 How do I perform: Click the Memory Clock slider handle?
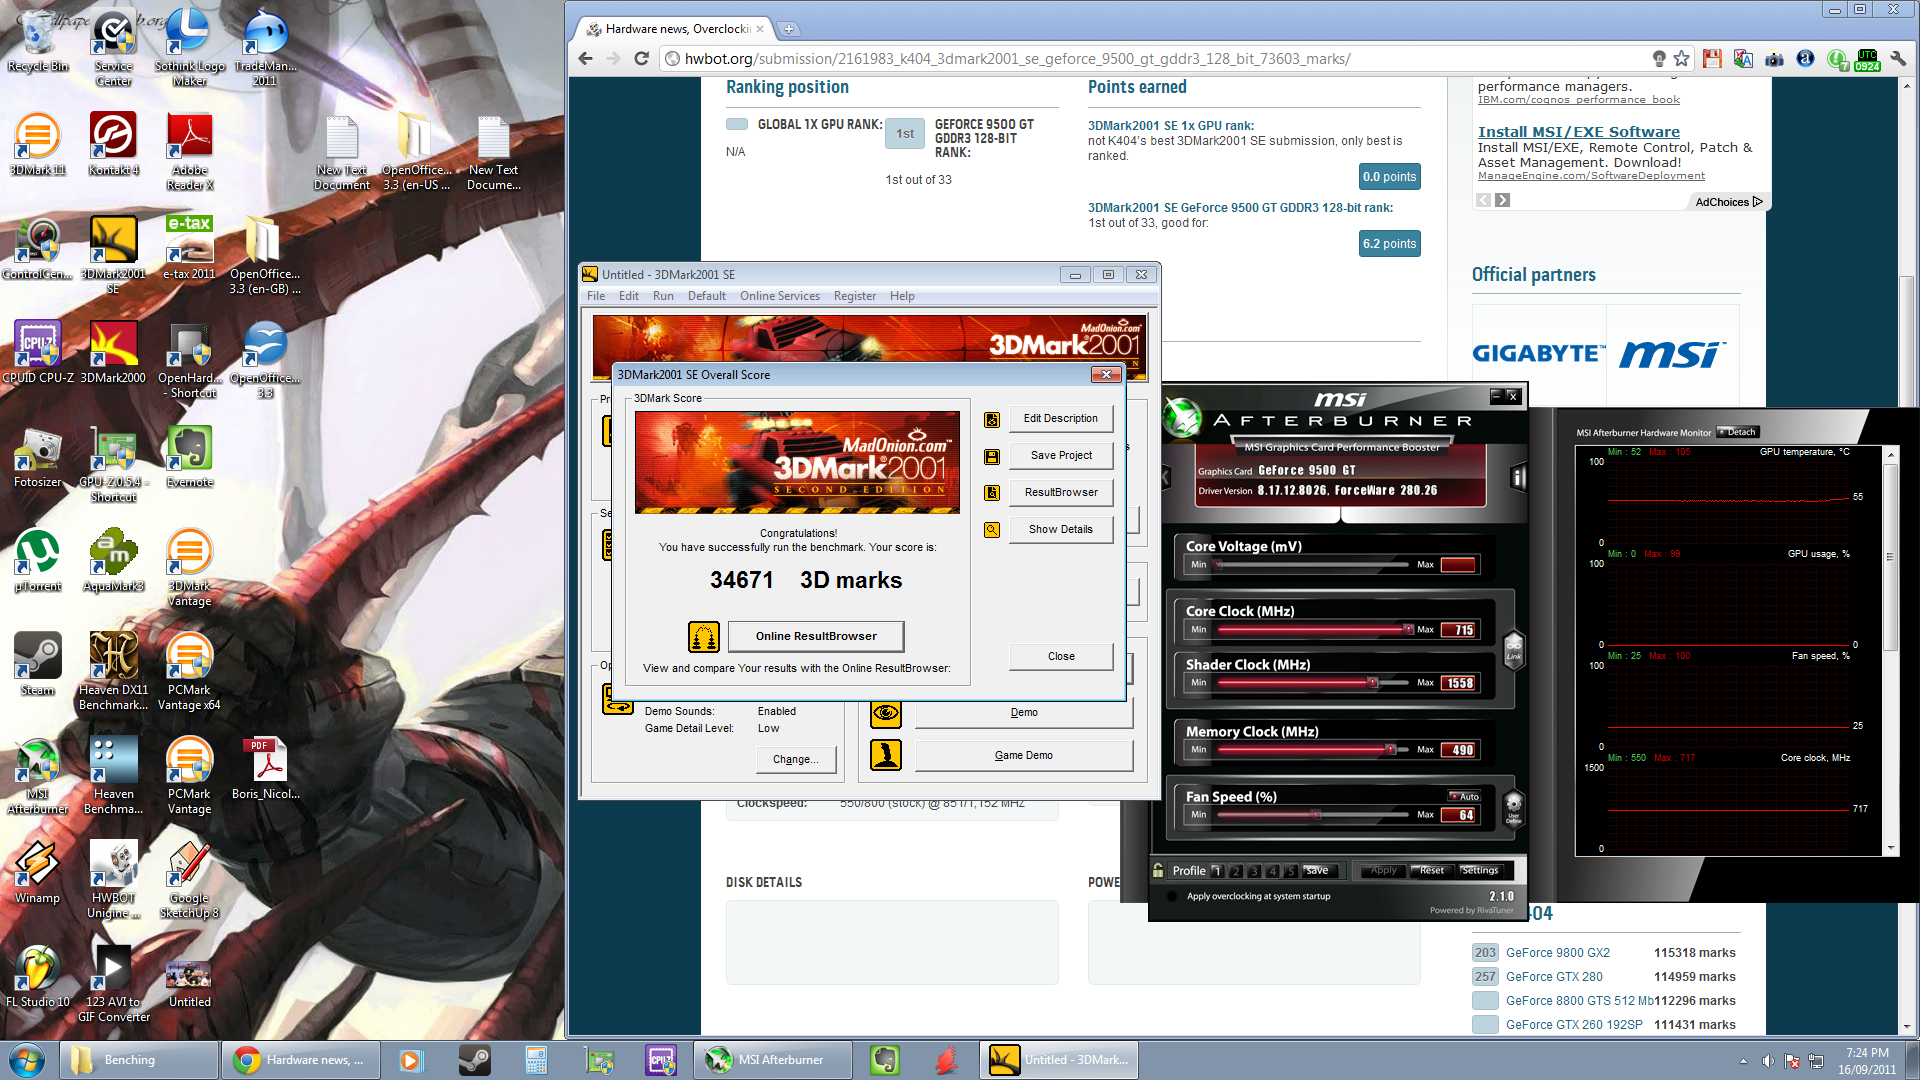click(1390, 750)
